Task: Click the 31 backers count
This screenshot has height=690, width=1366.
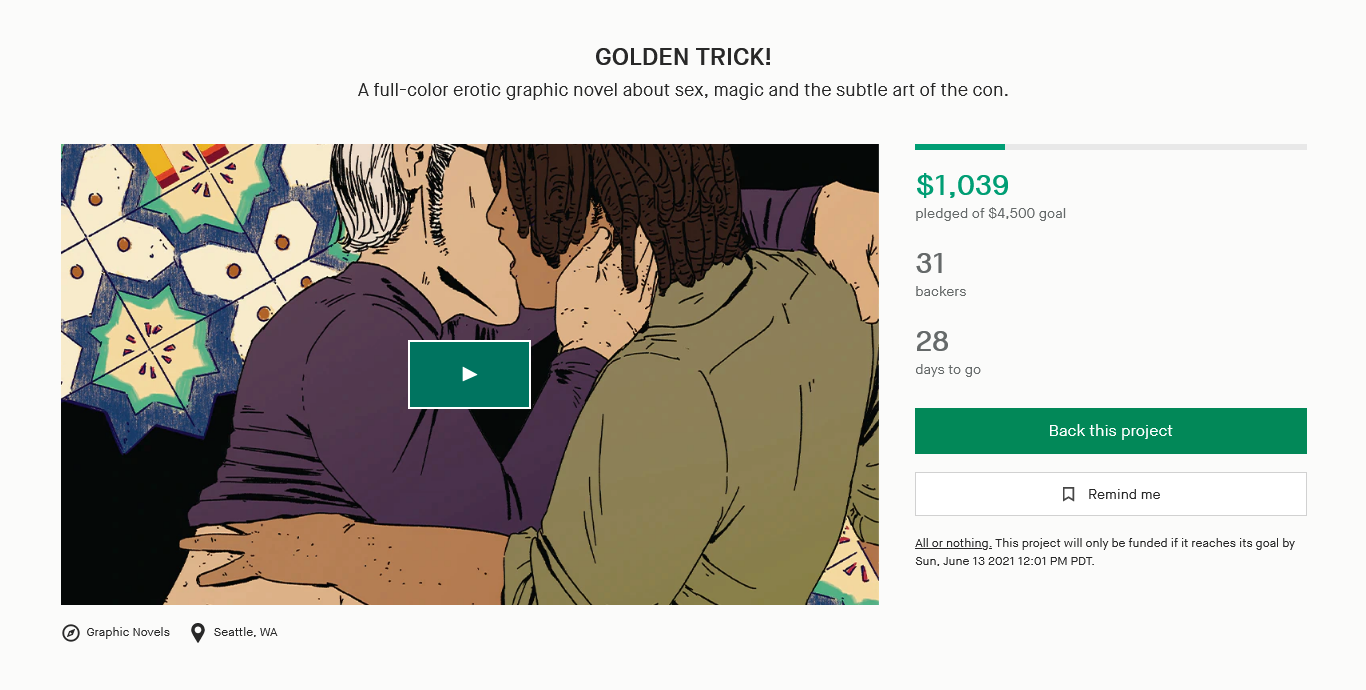Action: pyautogui.click(x=930, y=263)
